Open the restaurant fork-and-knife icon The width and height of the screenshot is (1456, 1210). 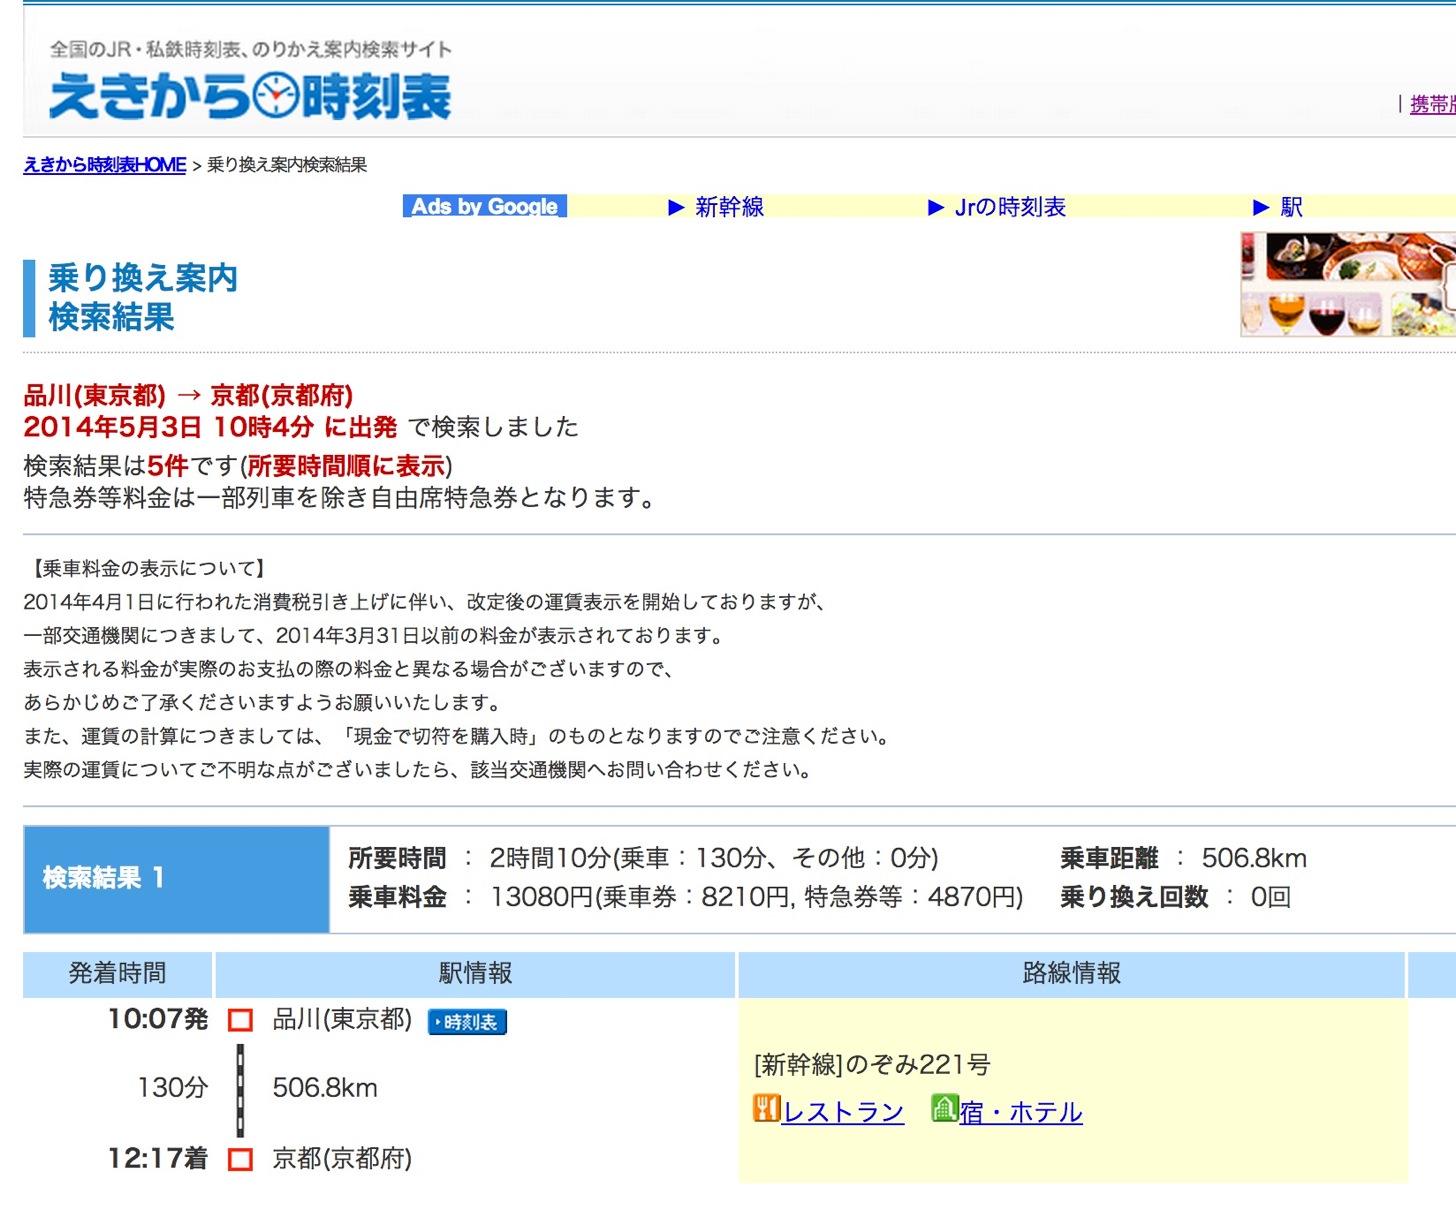[766, 1108]
